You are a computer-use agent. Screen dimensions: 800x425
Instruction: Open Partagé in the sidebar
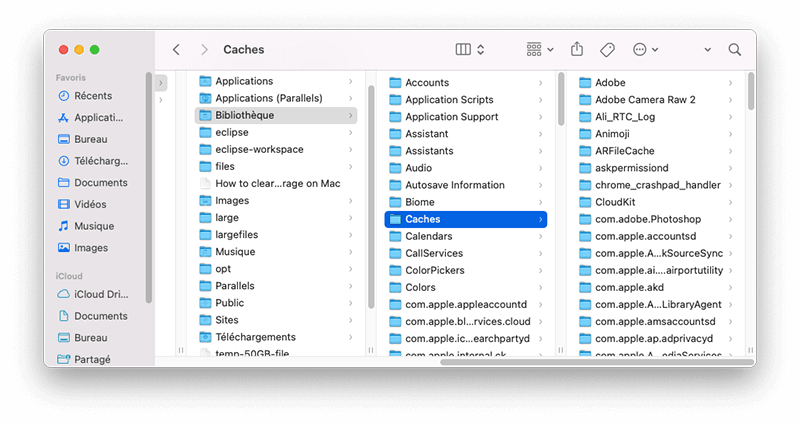[x=84, y=359]
